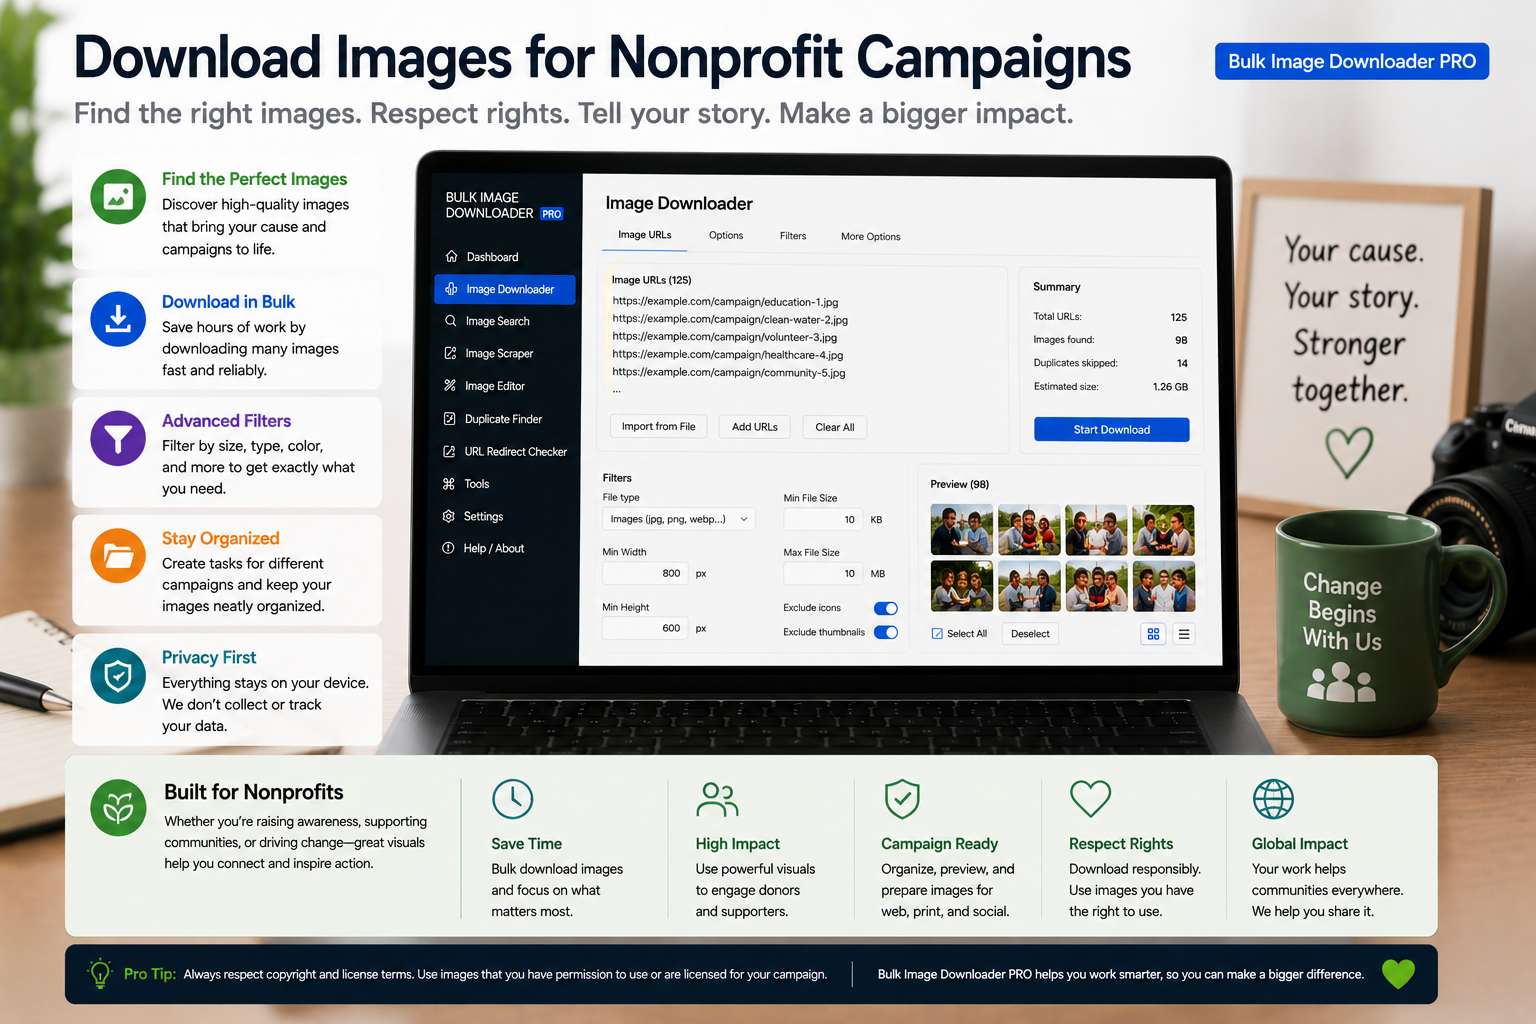Viewport: 1536px width, 1024px height.
Task: Click the Min Height field
Action: click(645, 629)
